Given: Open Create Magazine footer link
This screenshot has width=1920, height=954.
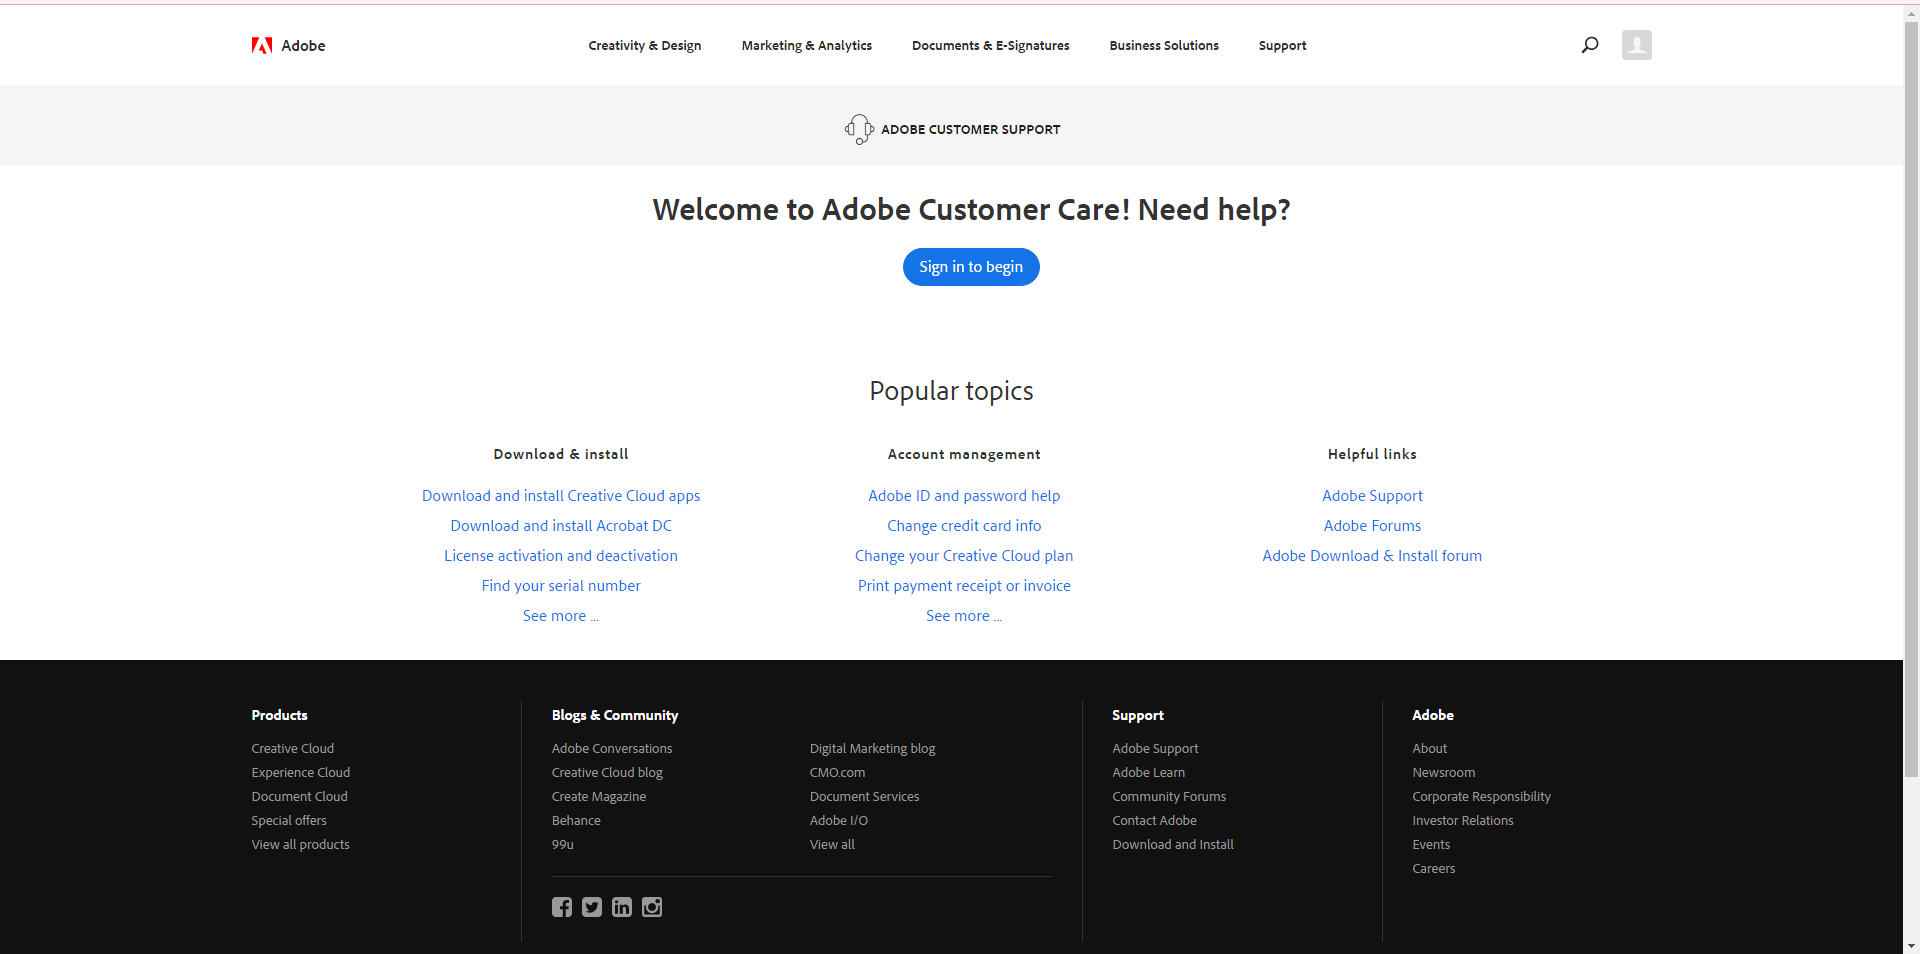Looking at the screenshot, I should pos(599,796).
